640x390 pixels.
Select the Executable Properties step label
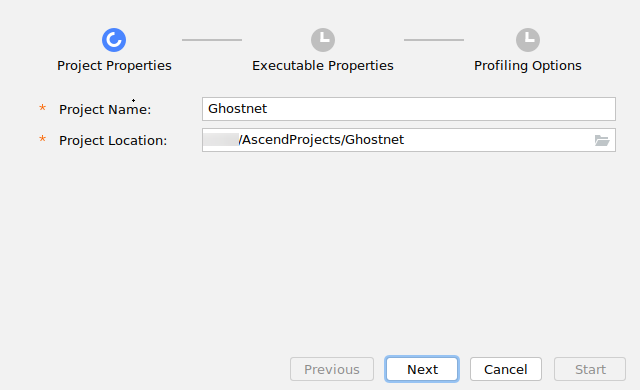pyautogui.click(x=323, y=66)
